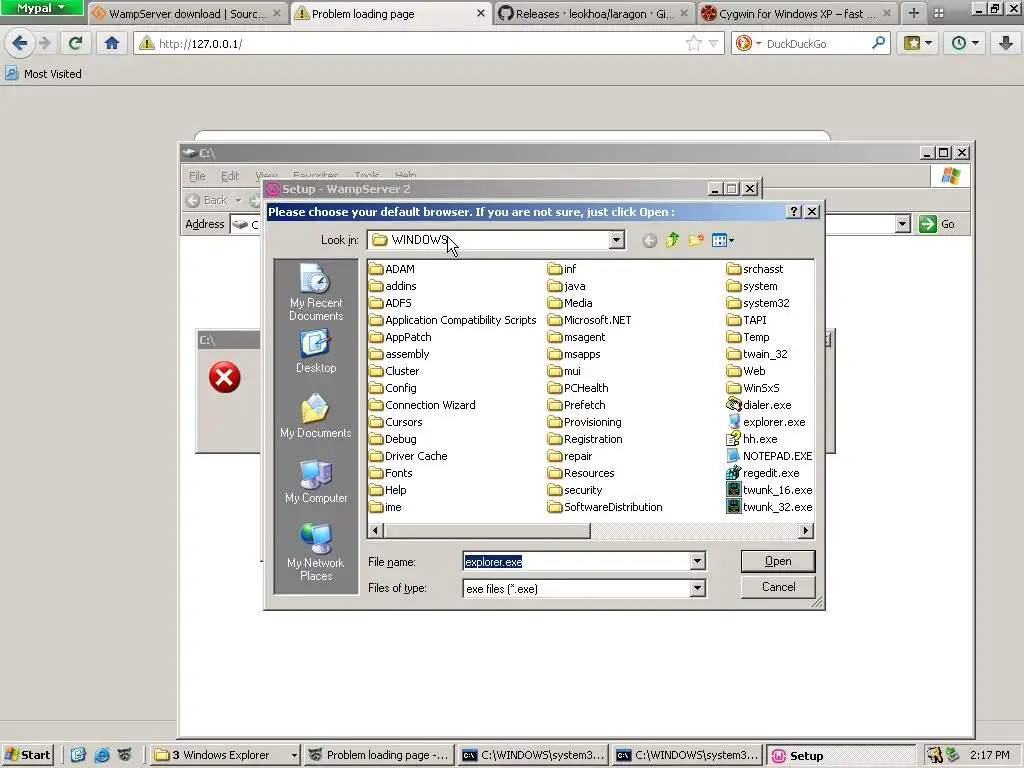
Task: Open My Network Places shortcut
Action: point(316,552)
